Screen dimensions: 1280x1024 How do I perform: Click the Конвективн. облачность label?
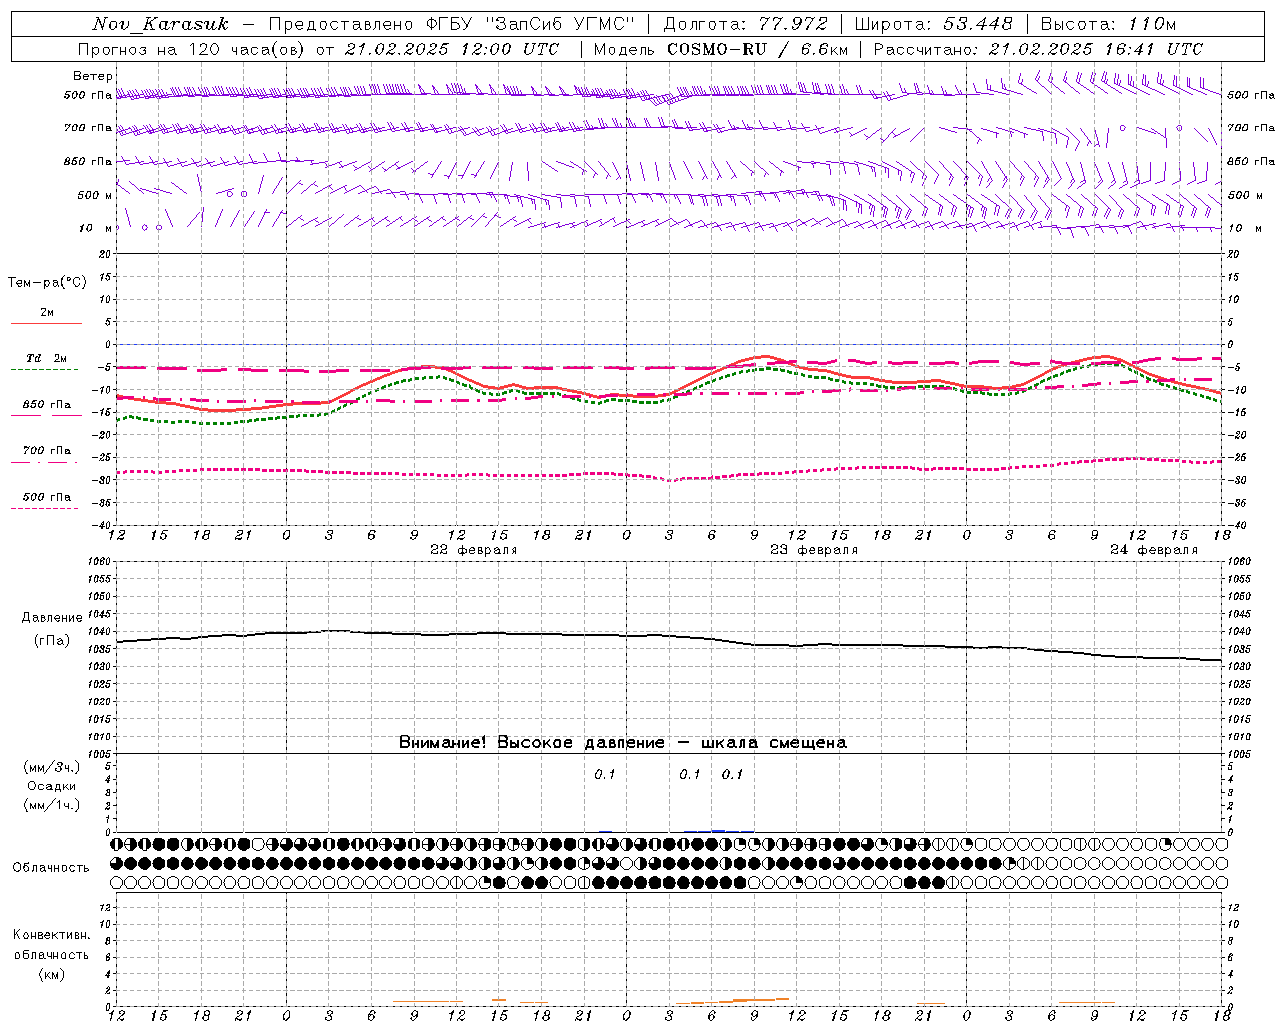coord(52,945)
